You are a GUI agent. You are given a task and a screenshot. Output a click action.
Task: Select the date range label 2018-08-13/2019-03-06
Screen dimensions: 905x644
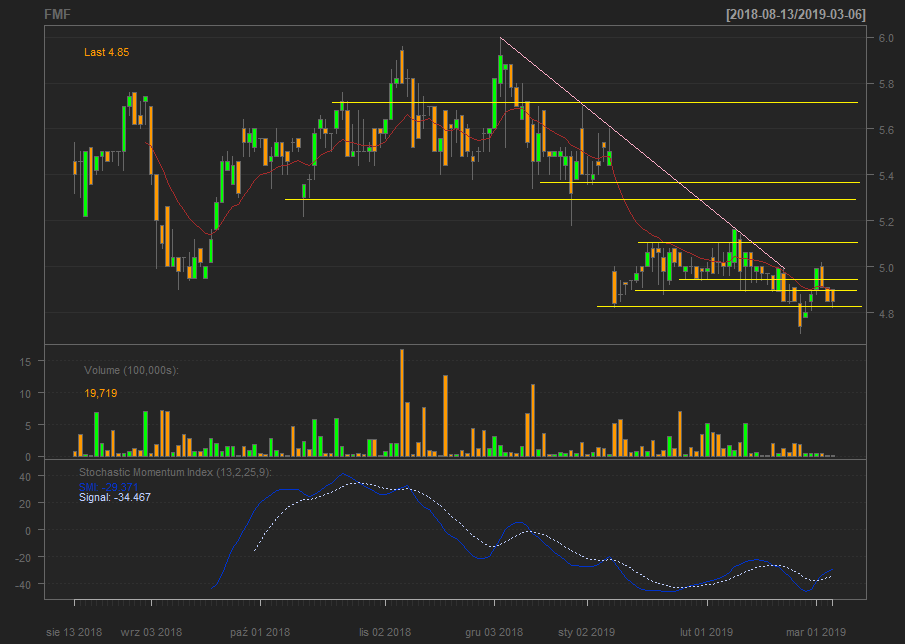coord(796,14)
